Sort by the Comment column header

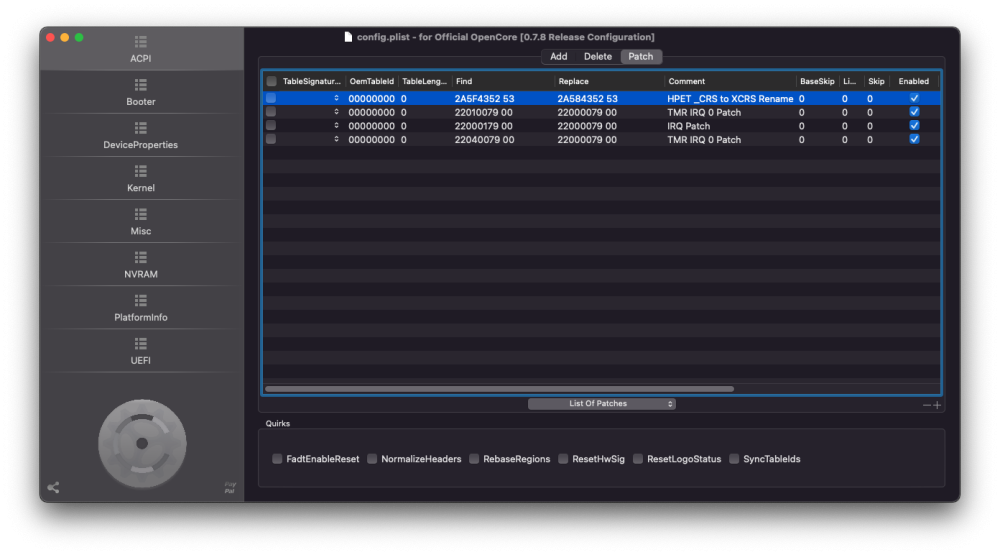pyautogui.click(x=730, y=81)
